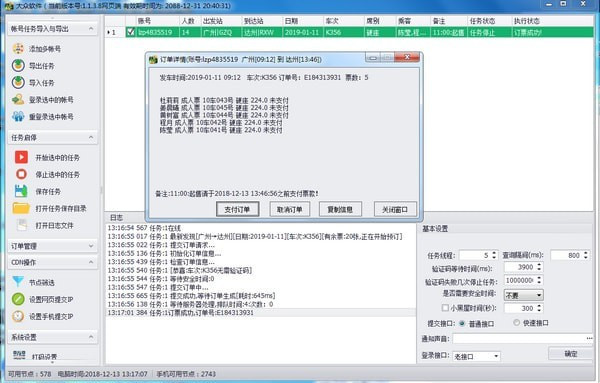Open the task save folder icon

(x=21, y=208)
